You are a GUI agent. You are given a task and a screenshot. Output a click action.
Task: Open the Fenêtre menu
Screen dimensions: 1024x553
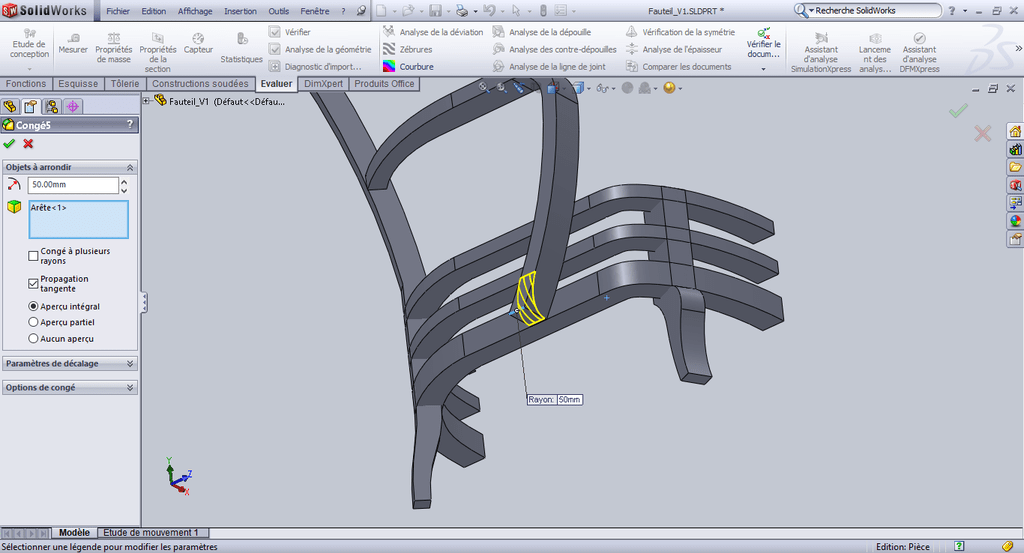tap(315, 11)
